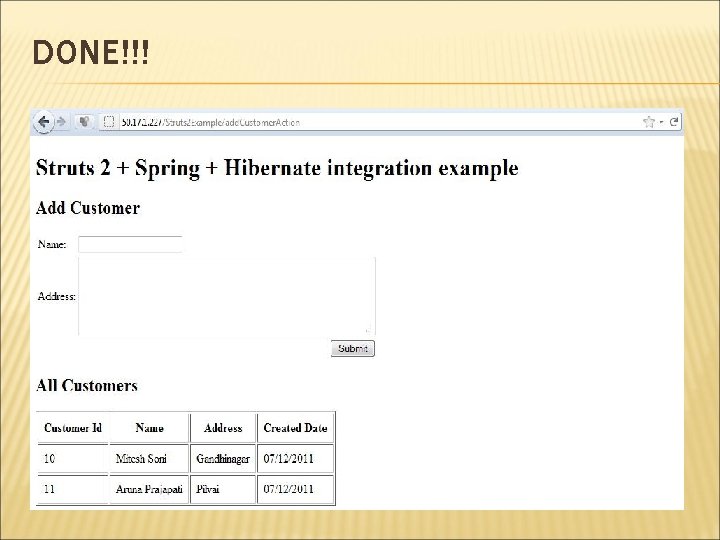This screenshot has width=720, height=540.
Task: Click the Created Date column header
Action: pyautogui.click(x=295, y=428)
